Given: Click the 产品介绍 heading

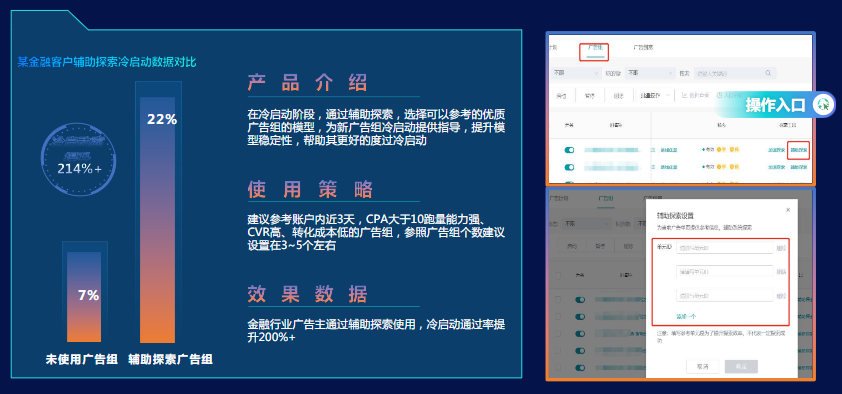Looking at the screenshot, I should pos(307,83).
